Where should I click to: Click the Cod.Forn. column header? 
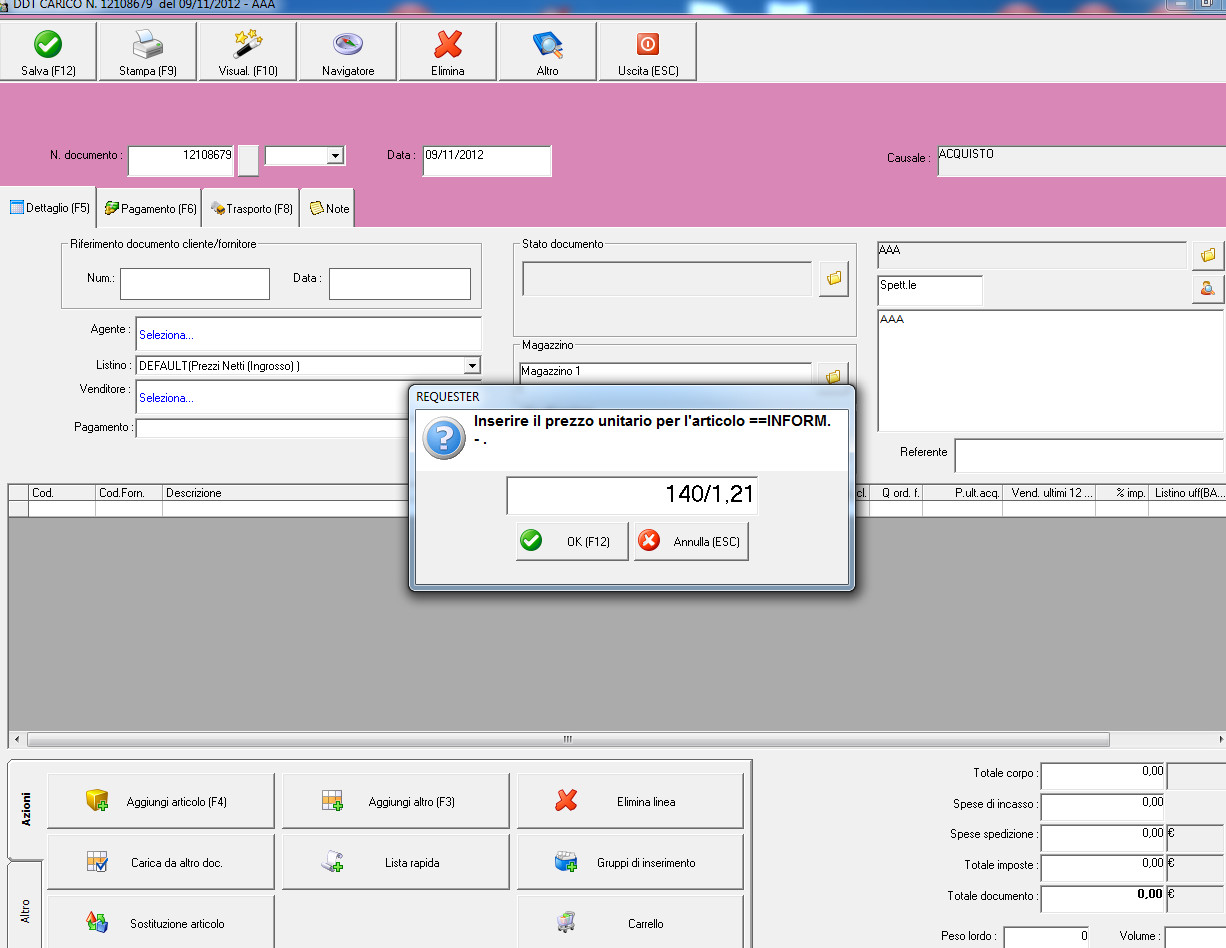point(129,493)
